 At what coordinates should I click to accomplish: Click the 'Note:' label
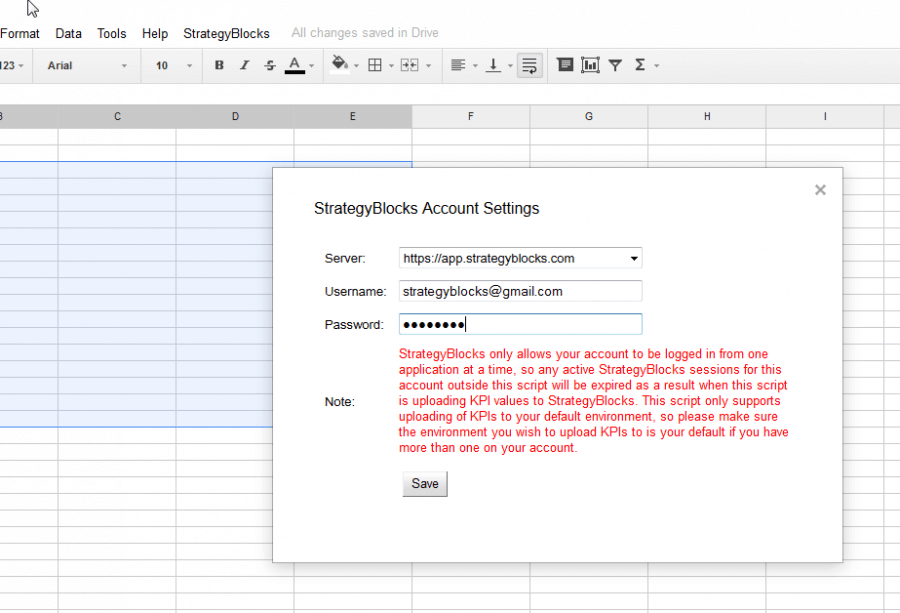[x=340, y=402]
